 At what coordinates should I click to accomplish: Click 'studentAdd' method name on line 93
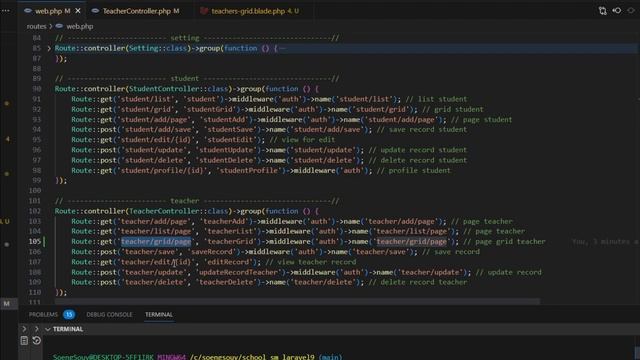224,120
